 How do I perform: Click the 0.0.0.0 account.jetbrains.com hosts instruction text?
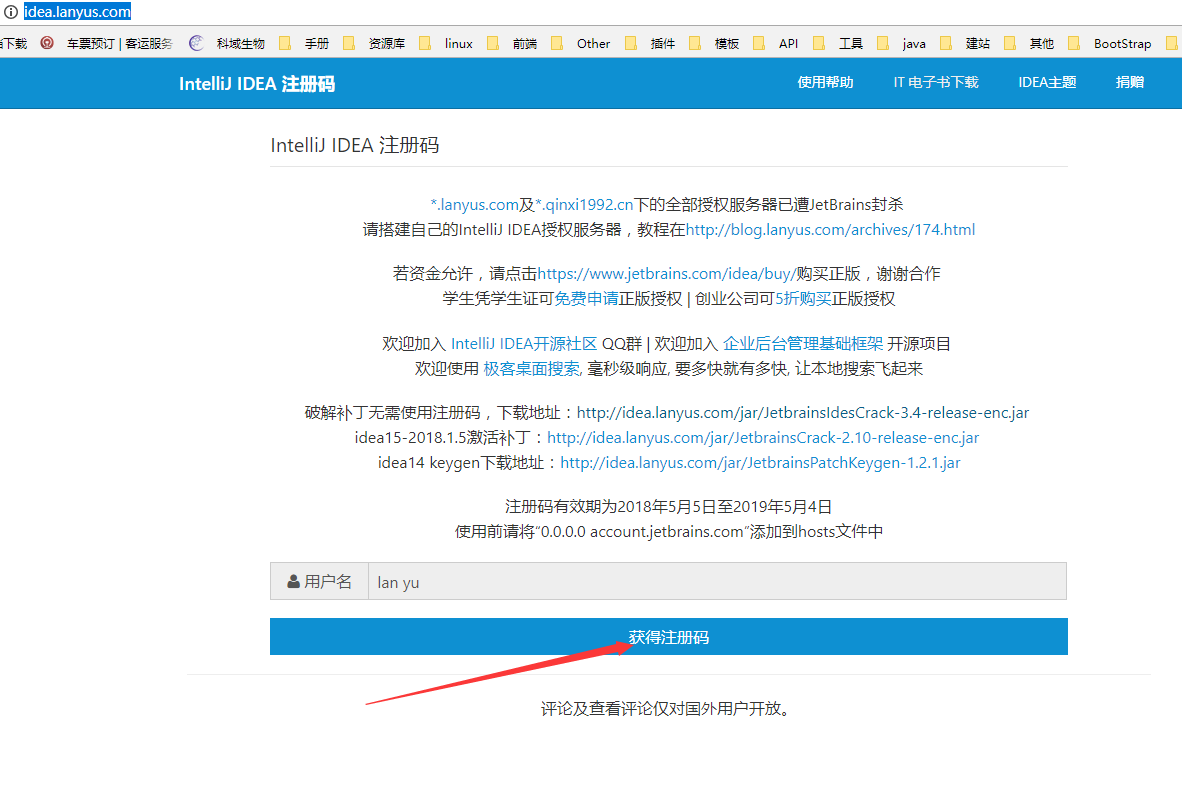(668, 532)
